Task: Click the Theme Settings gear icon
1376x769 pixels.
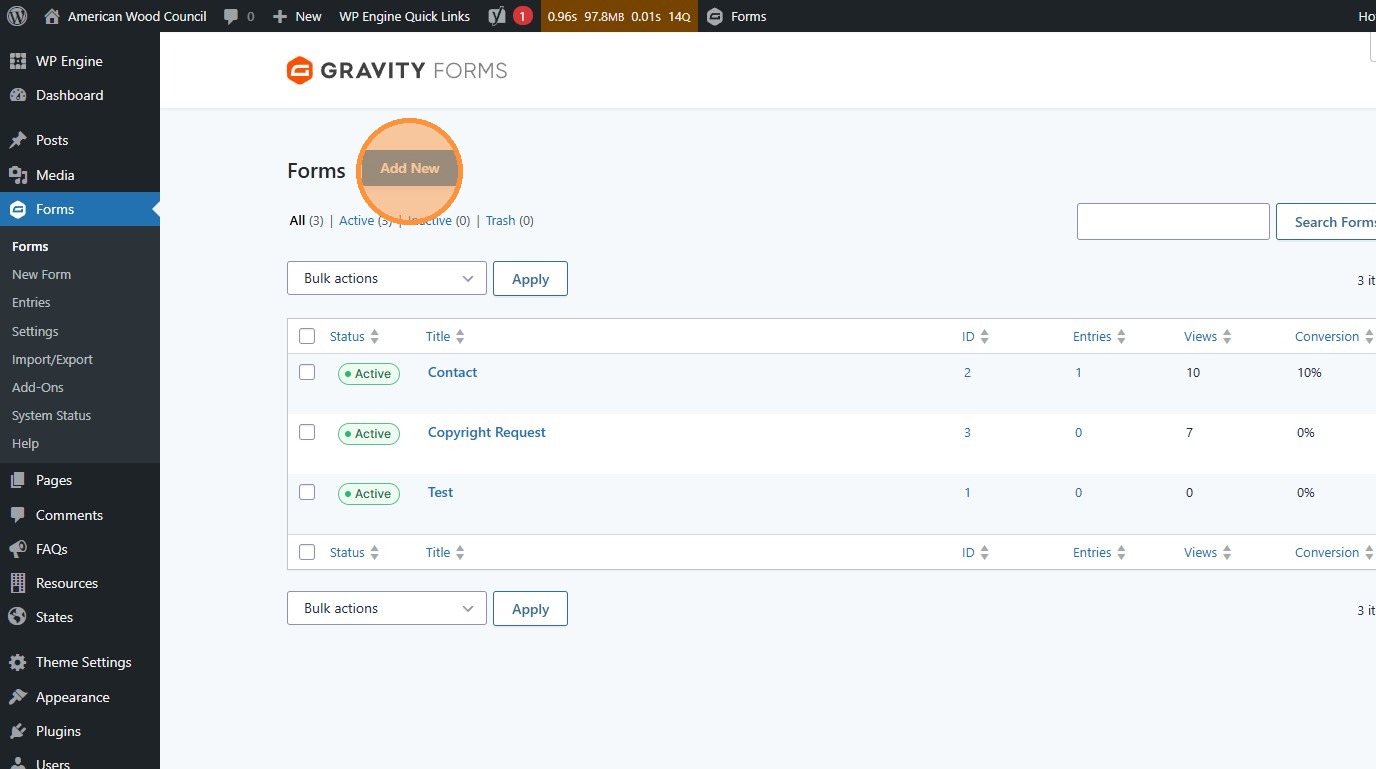Action: pos(17,662)
